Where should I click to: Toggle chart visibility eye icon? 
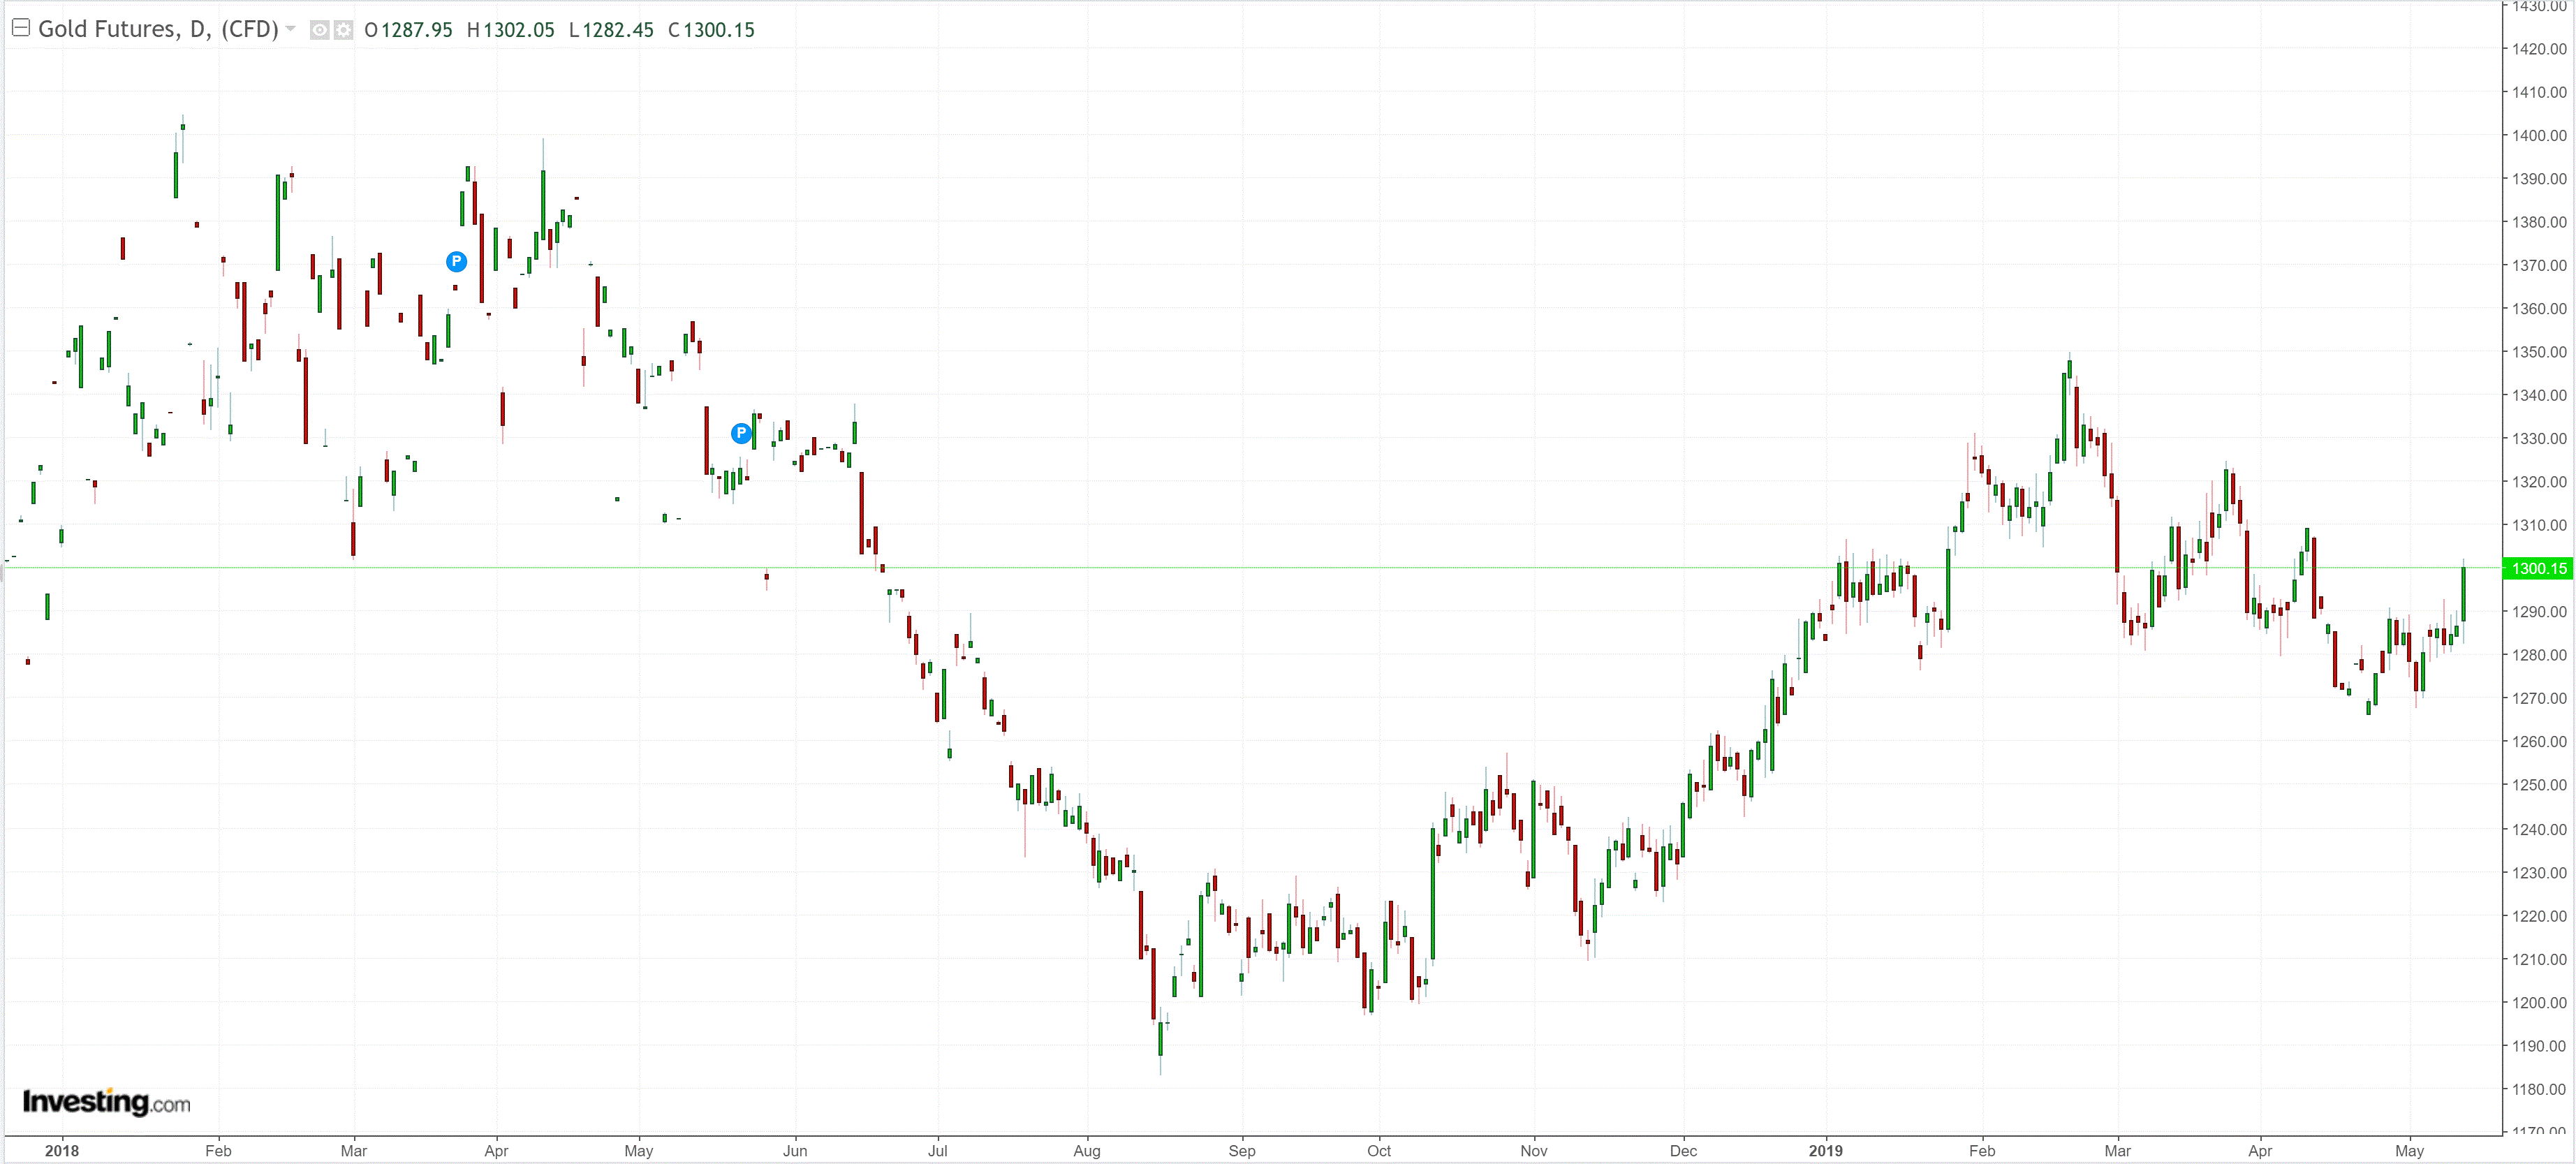tap(319, 30)
